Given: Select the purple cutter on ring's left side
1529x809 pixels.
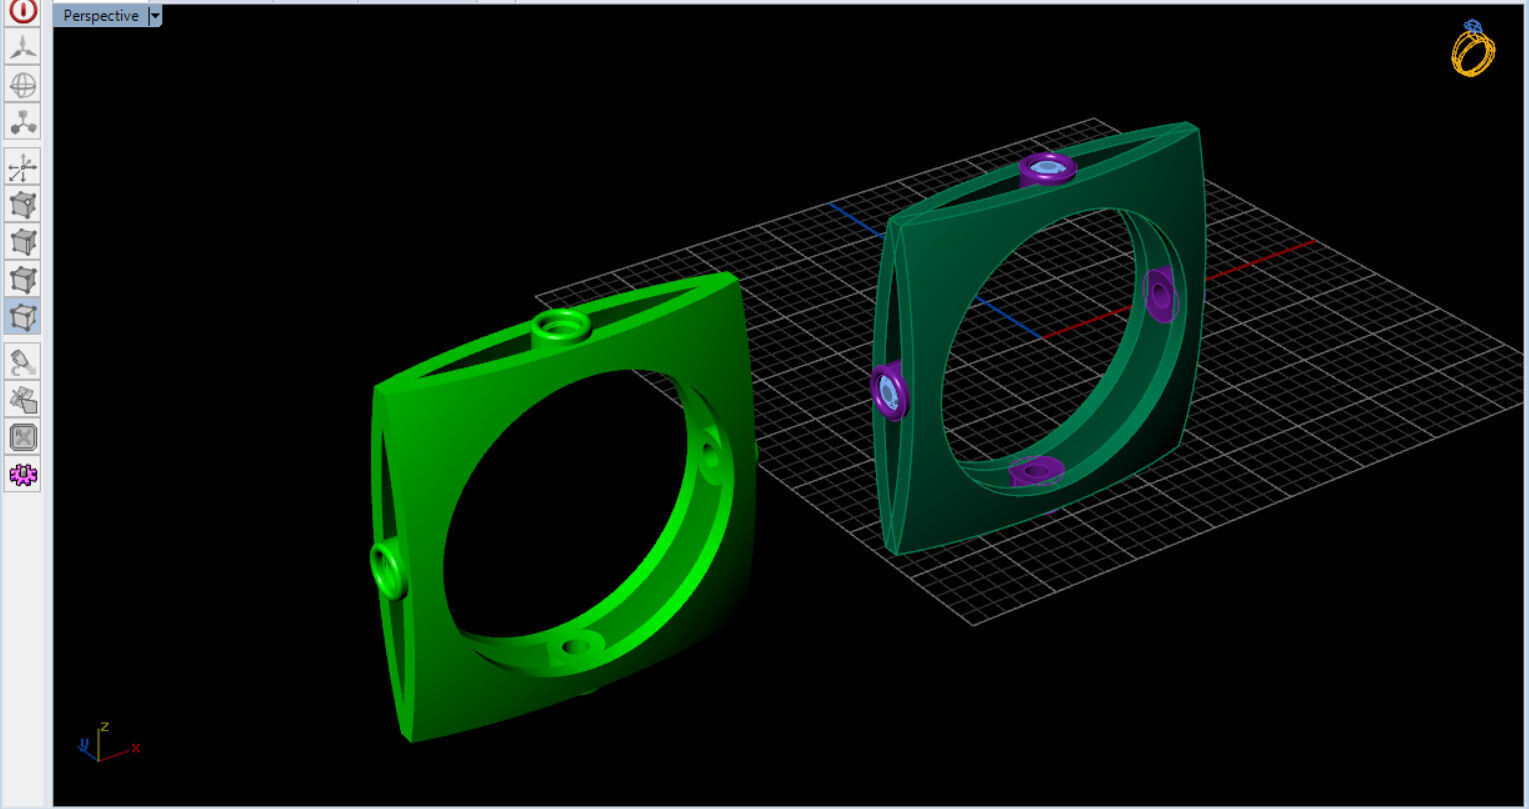Looking at the screenshot, I should (x=888, y=391).
